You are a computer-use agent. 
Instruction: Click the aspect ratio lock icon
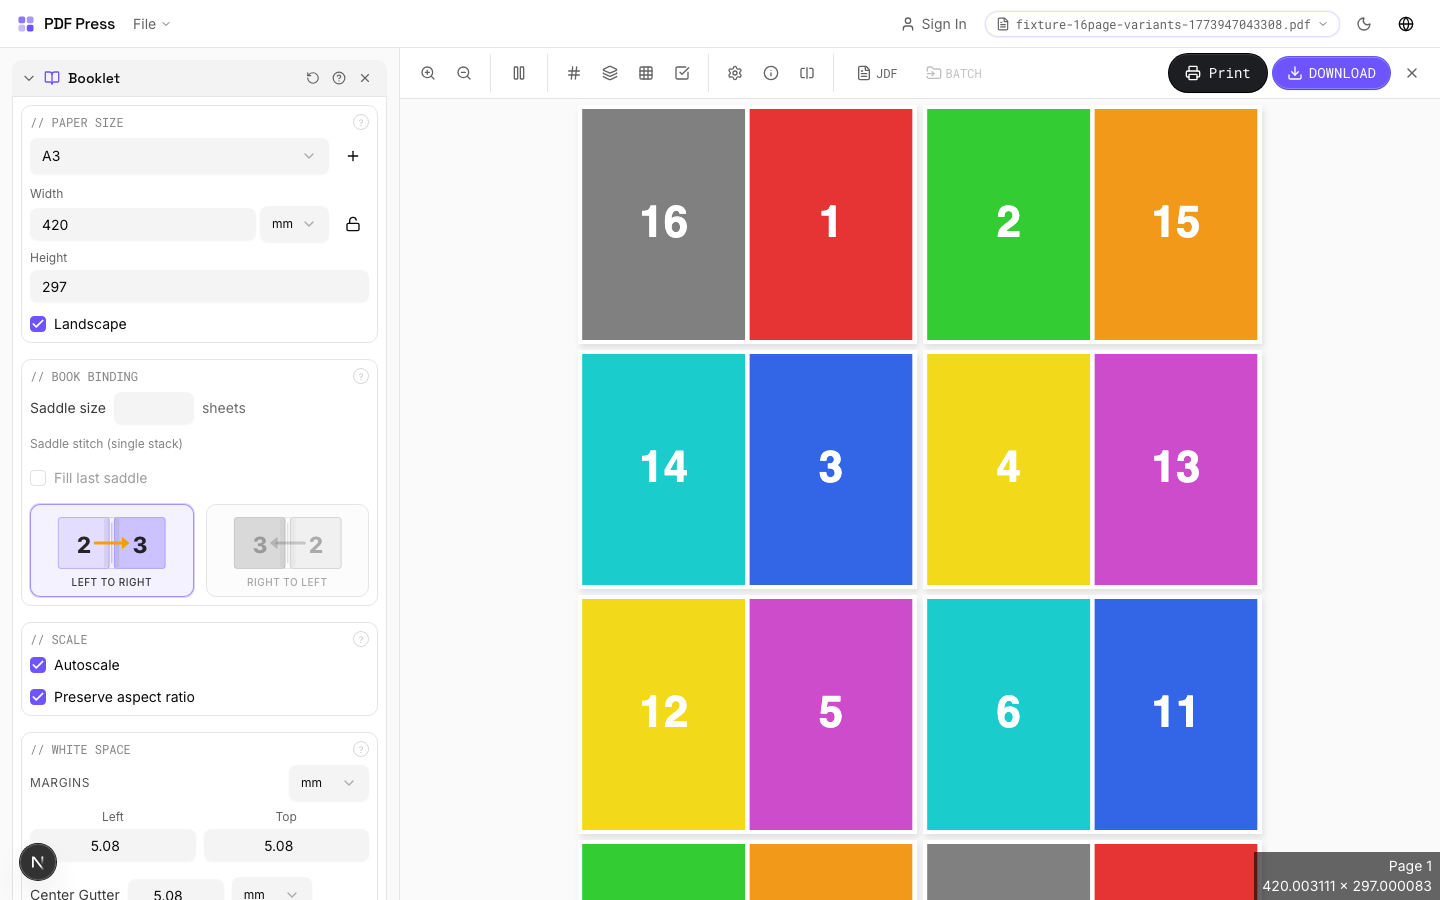(353, 225)
